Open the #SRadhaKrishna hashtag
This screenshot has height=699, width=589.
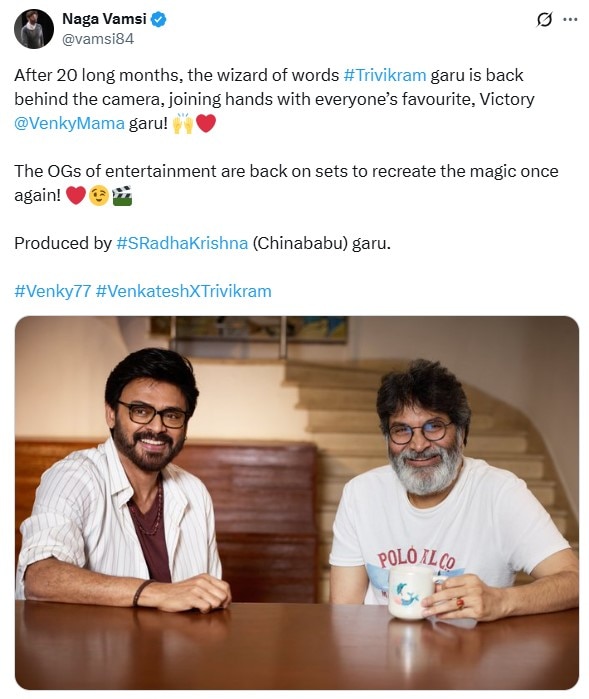(x=182, y=243)
